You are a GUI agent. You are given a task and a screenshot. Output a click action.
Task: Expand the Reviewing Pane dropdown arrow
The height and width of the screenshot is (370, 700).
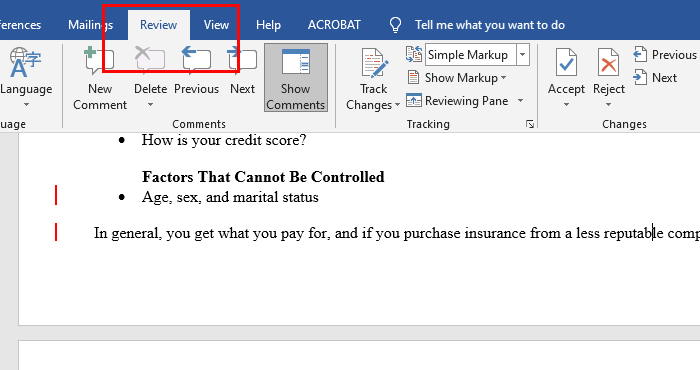click(x=520, y=101)
